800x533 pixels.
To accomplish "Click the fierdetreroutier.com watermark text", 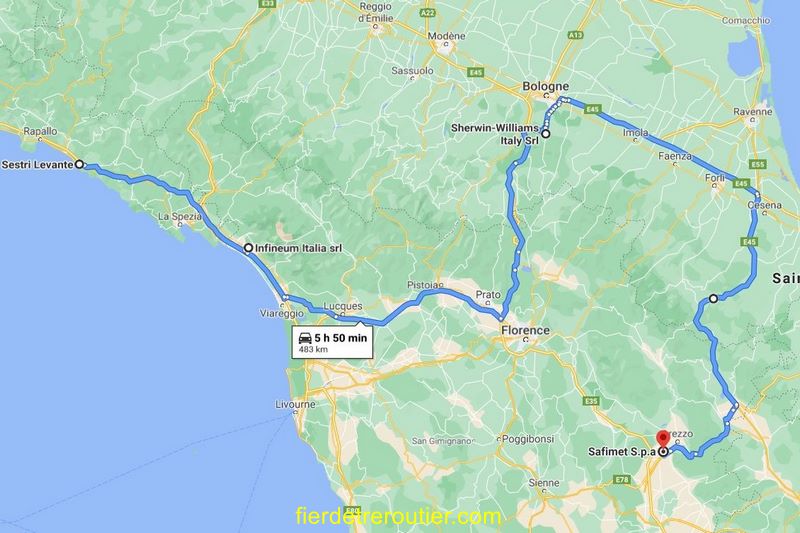I will tap(398, 517).
